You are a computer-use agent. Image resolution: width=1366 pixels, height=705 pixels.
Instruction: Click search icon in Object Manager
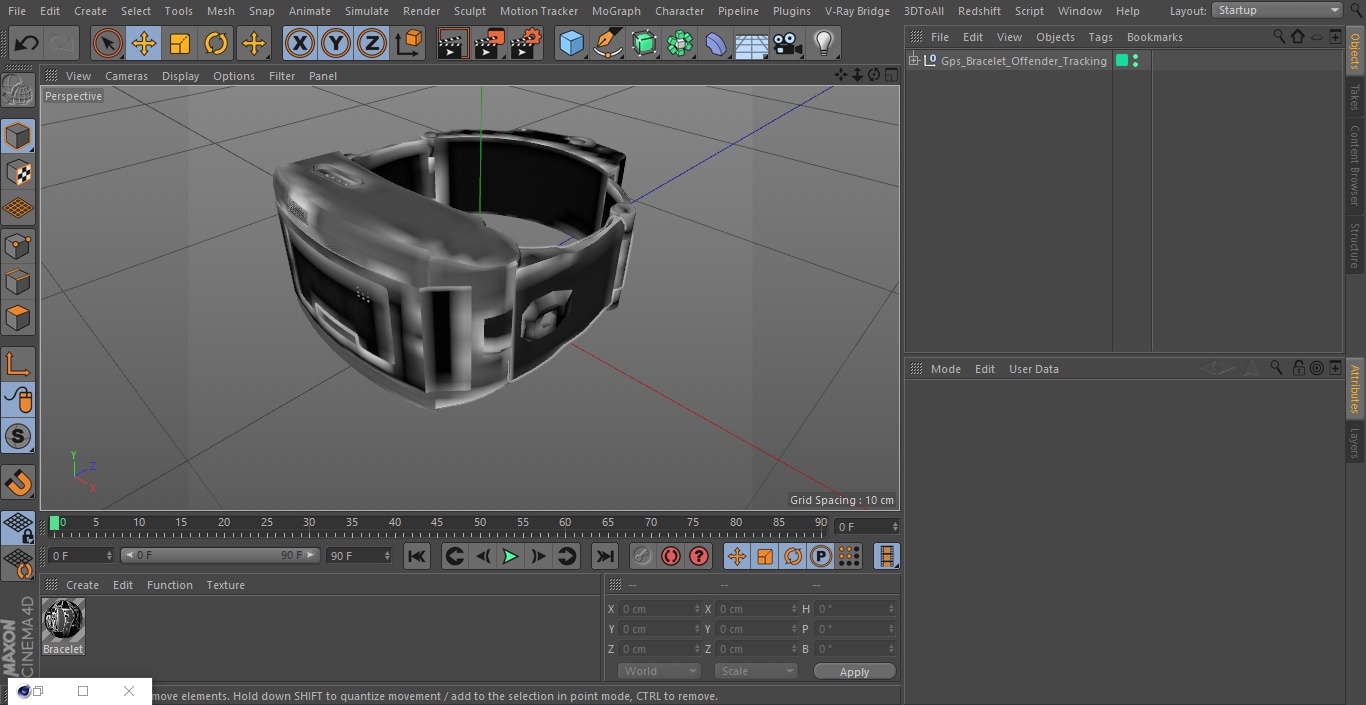[1279, 36]
